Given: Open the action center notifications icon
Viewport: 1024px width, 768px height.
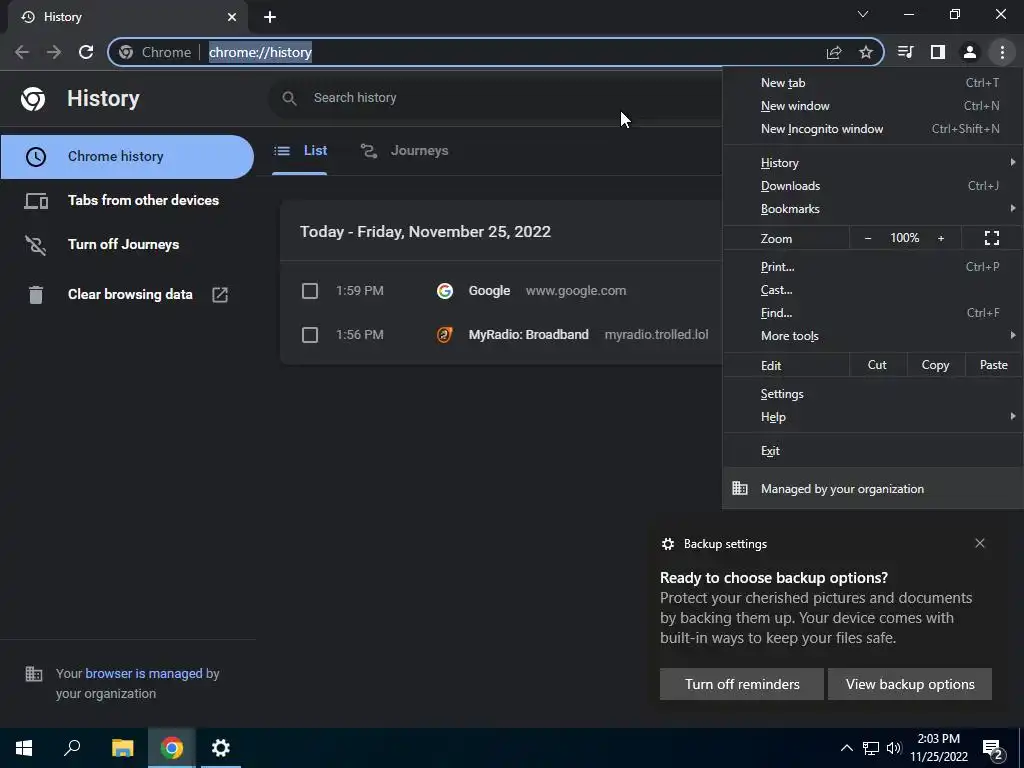Looking at the screenshot, I should [993, 749].
